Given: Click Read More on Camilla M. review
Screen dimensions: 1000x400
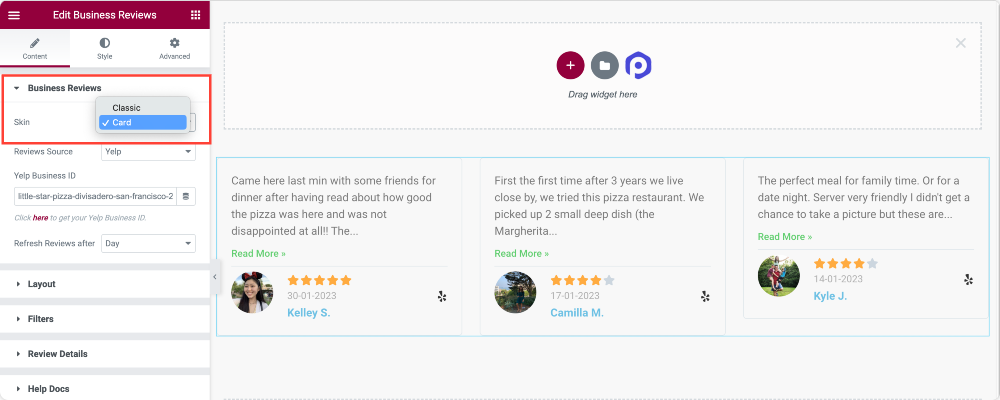Looking at the screenshot, I should coord(522,253).
